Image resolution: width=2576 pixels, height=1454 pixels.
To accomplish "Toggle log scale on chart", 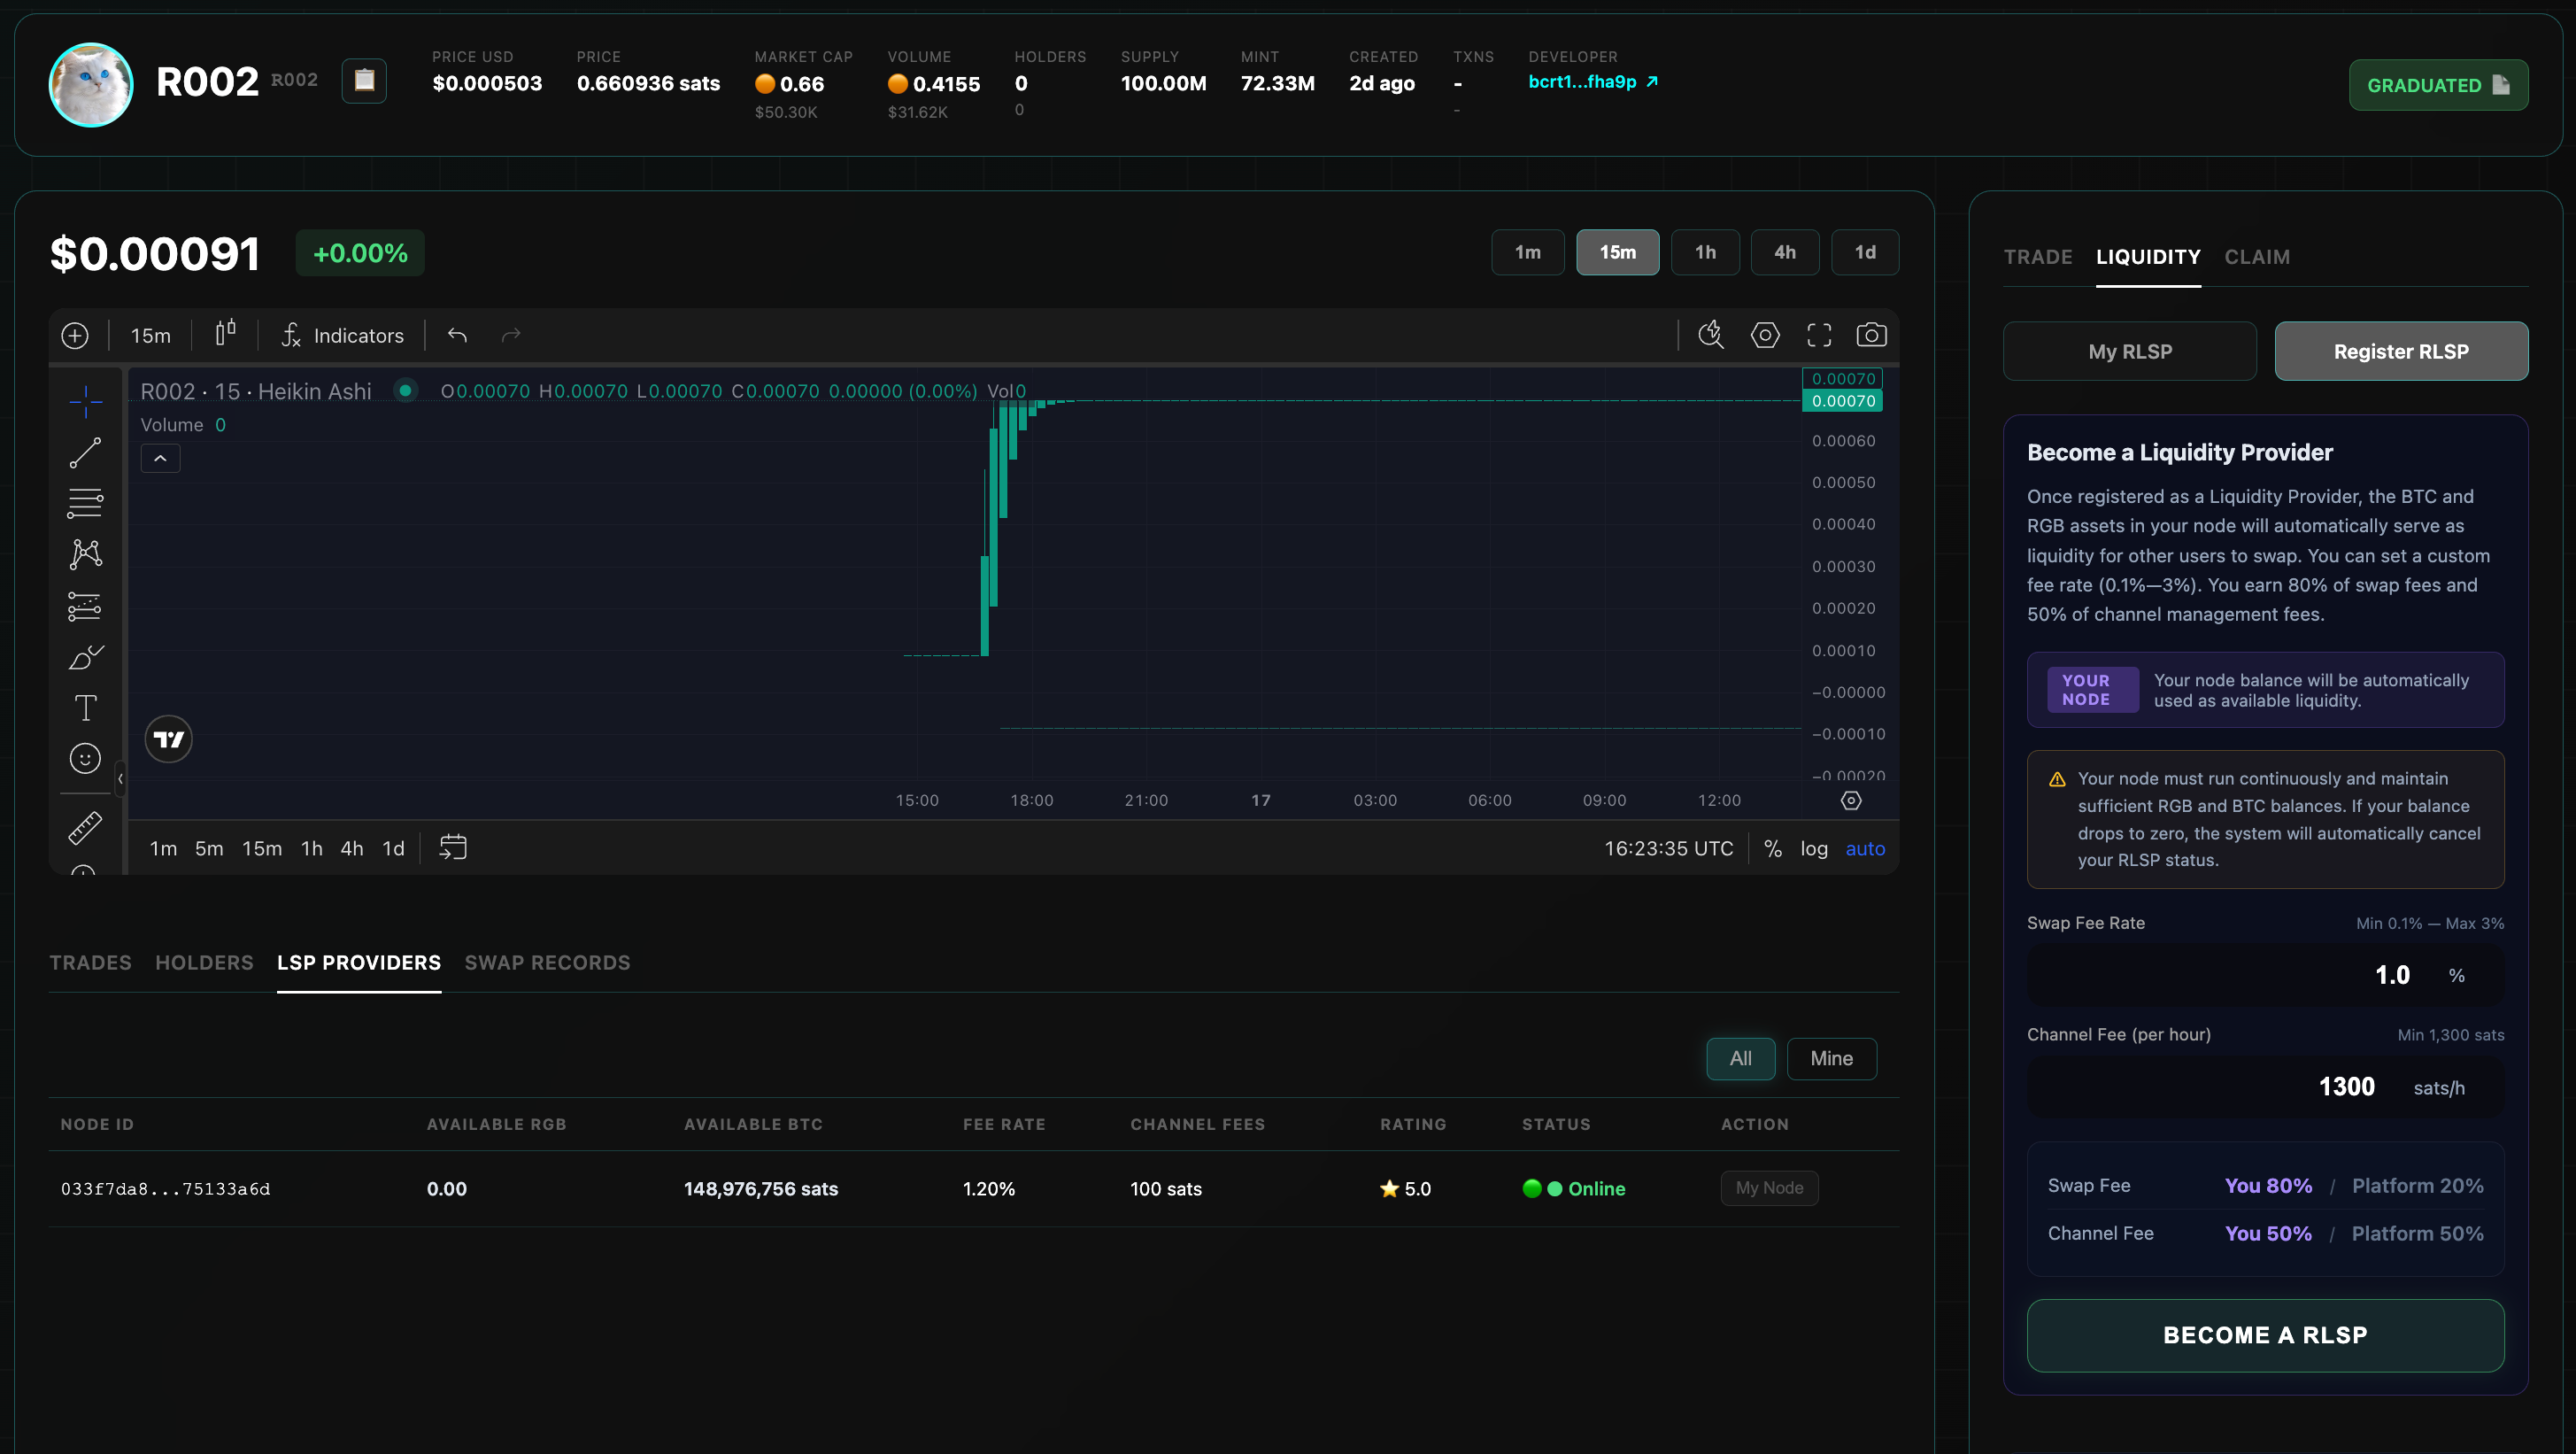I will [1814, 848].
